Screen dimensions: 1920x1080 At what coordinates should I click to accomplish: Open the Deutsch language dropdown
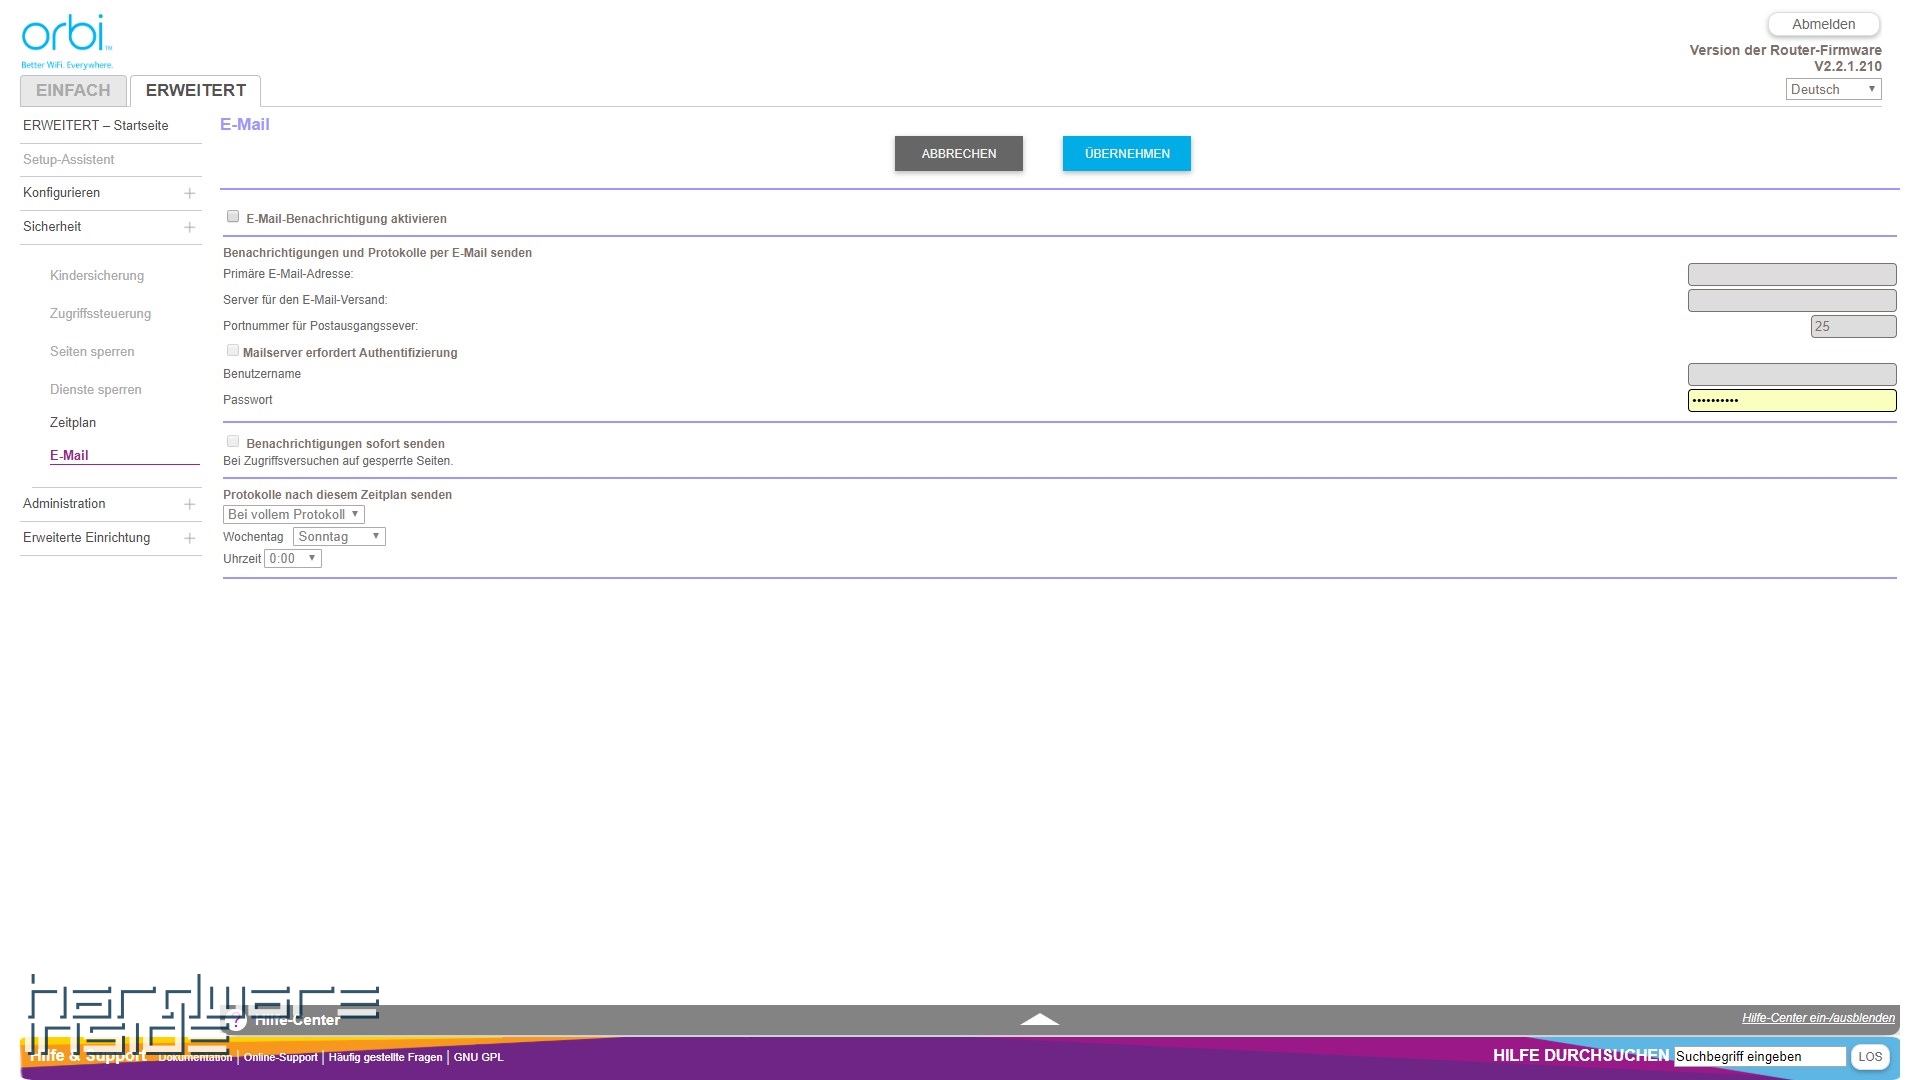point(1833,89)
